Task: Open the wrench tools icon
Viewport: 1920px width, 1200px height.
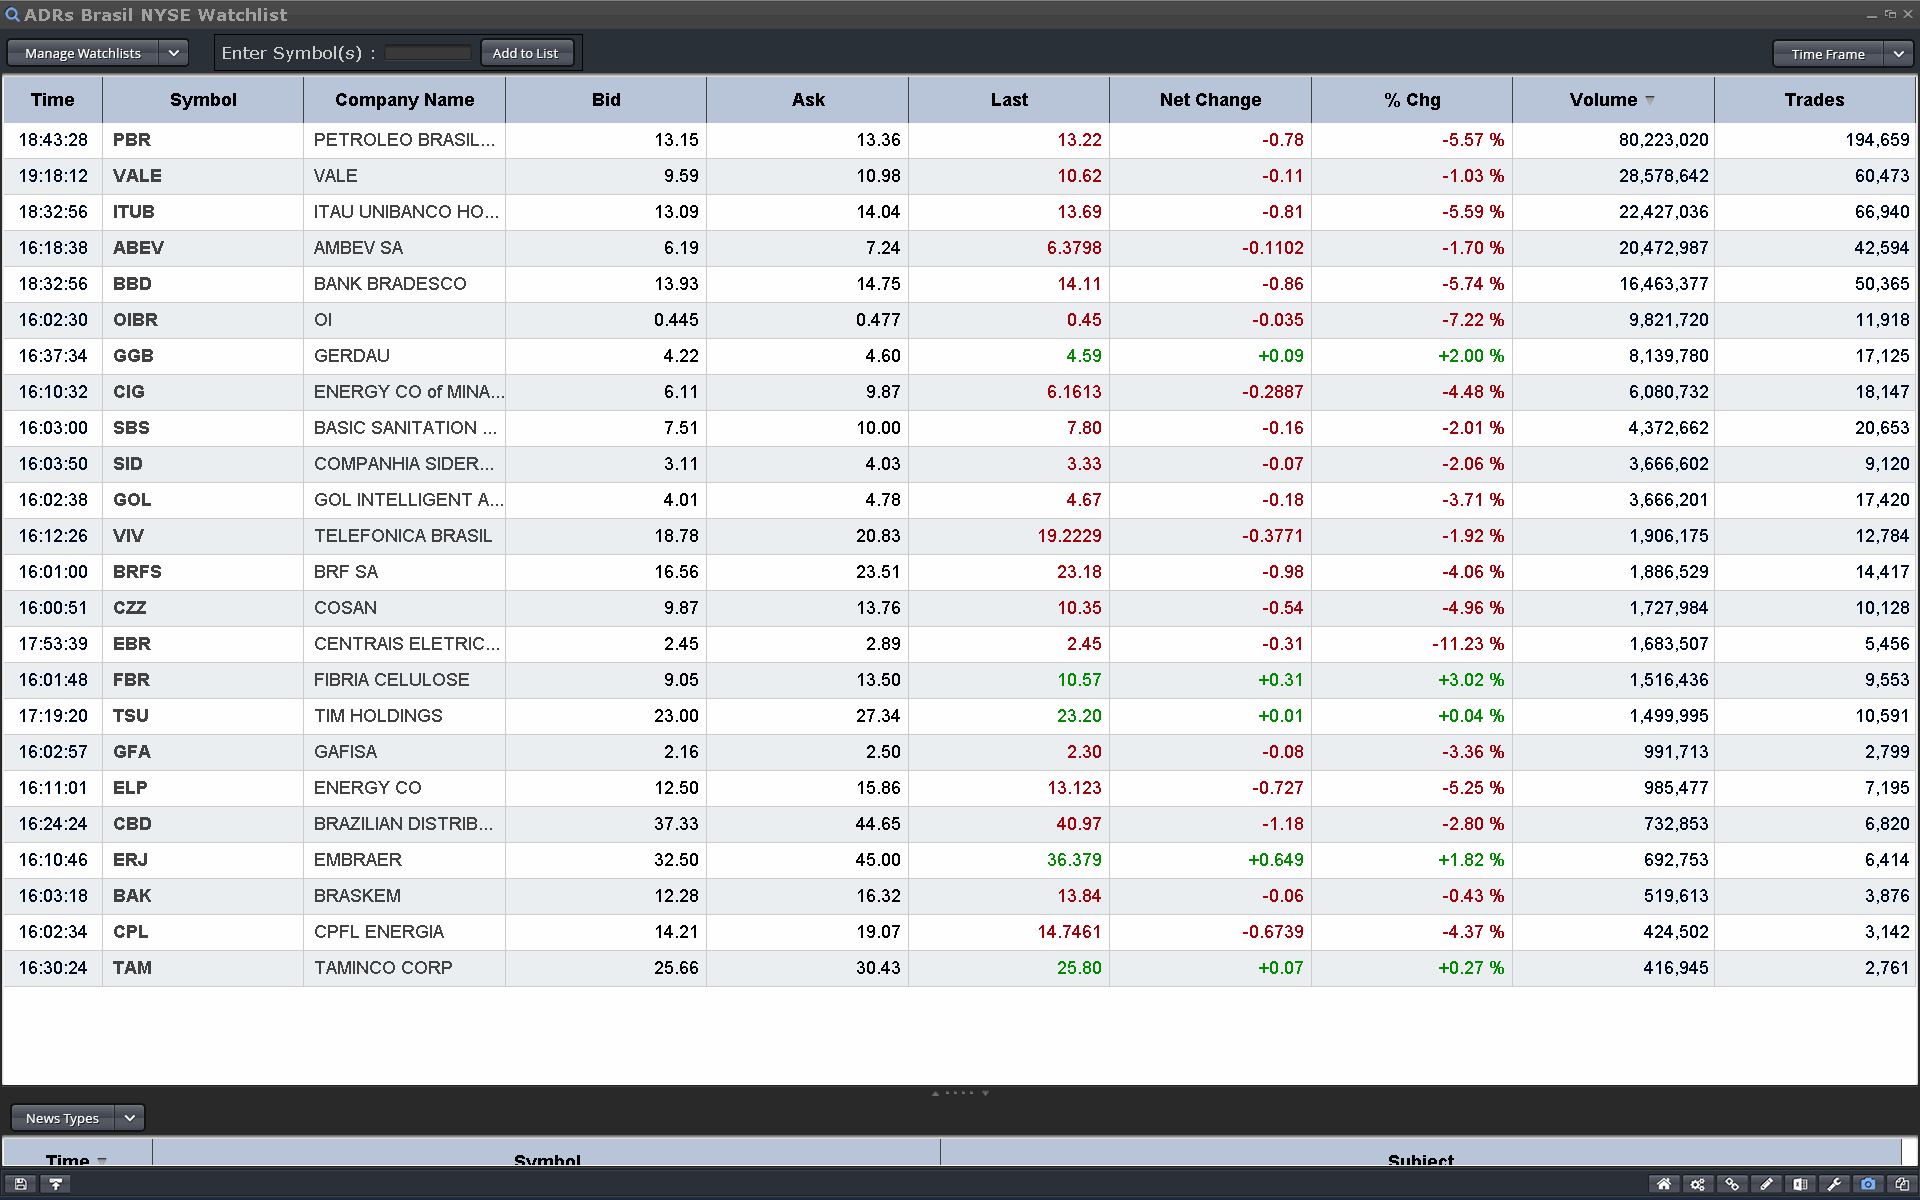Action: [x=1834, y=1184]
